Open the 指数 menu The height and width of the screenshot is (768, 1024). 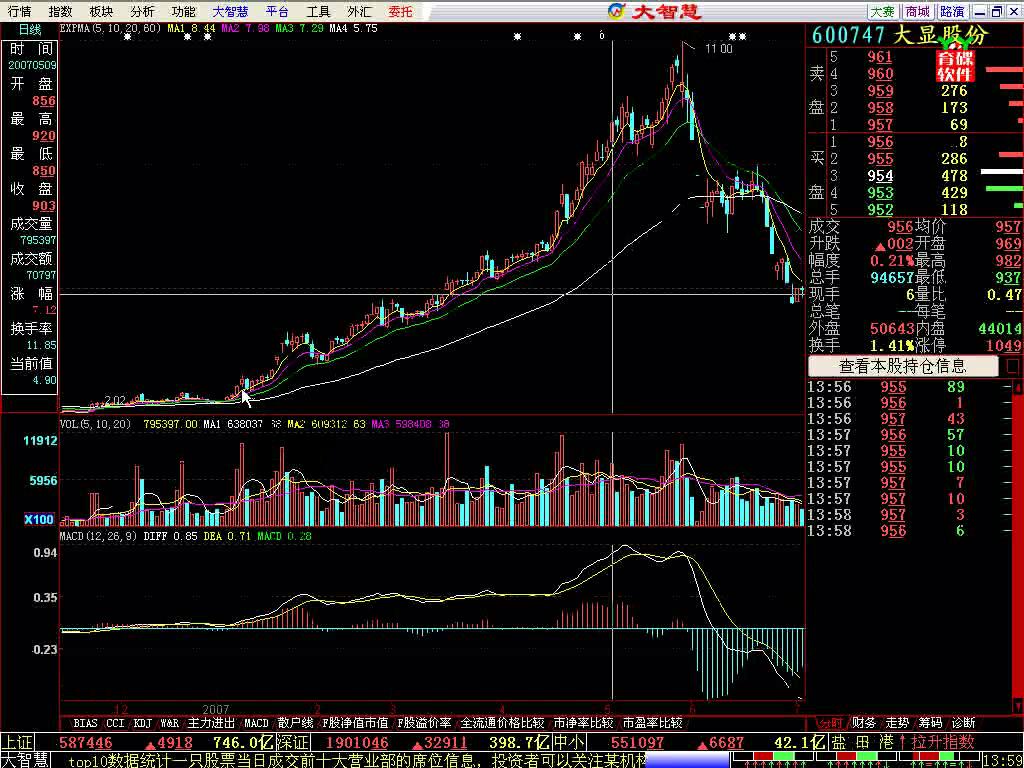click(x=60, y=11)
